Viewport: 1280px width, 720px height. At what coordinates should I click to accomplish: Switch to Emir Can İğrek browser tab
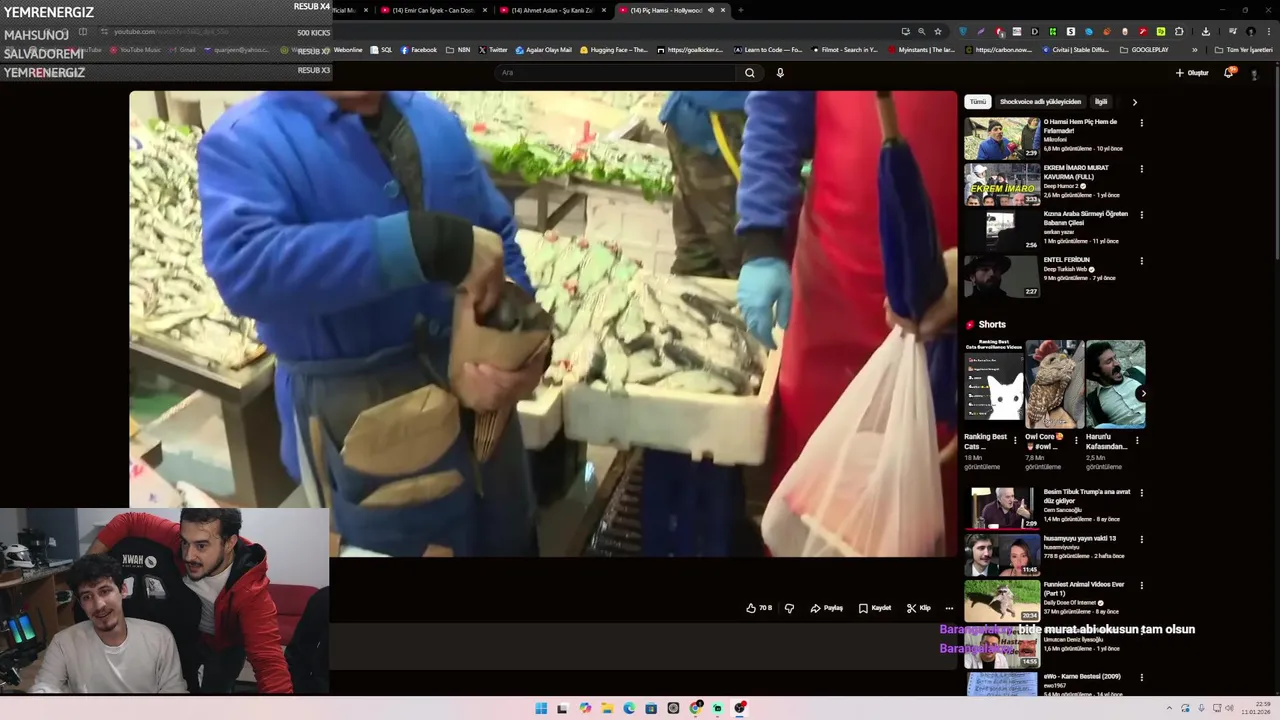pos(432,10)
